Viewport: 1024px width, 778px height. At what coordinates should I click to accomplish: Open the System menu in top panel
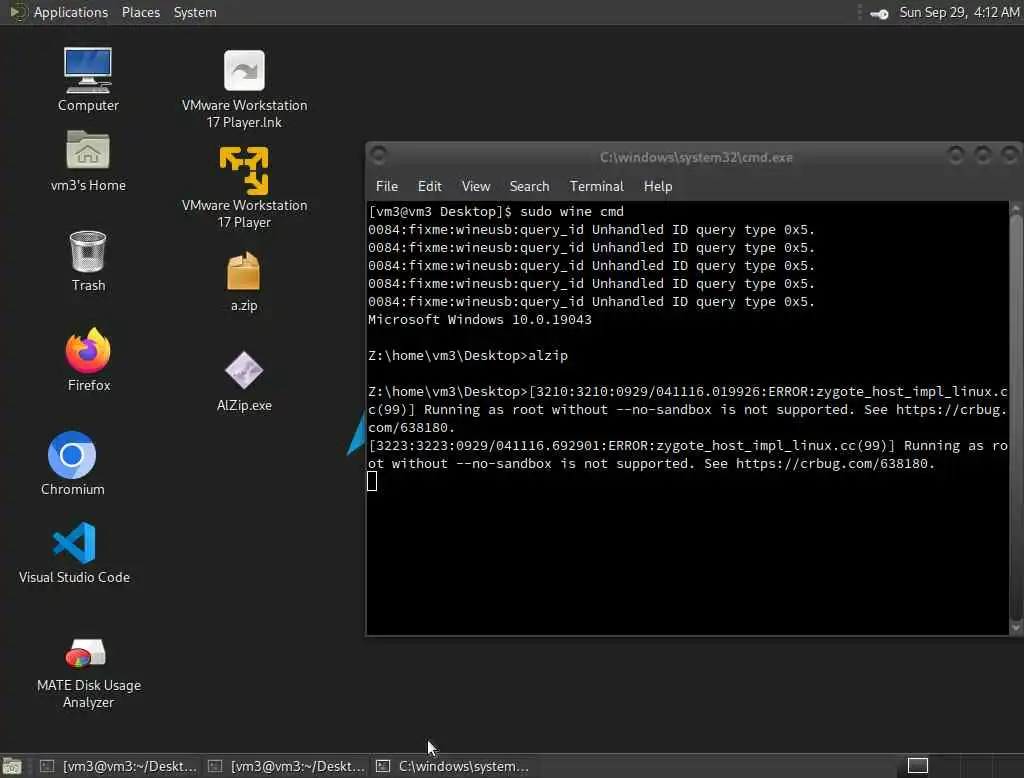point(195,12)
